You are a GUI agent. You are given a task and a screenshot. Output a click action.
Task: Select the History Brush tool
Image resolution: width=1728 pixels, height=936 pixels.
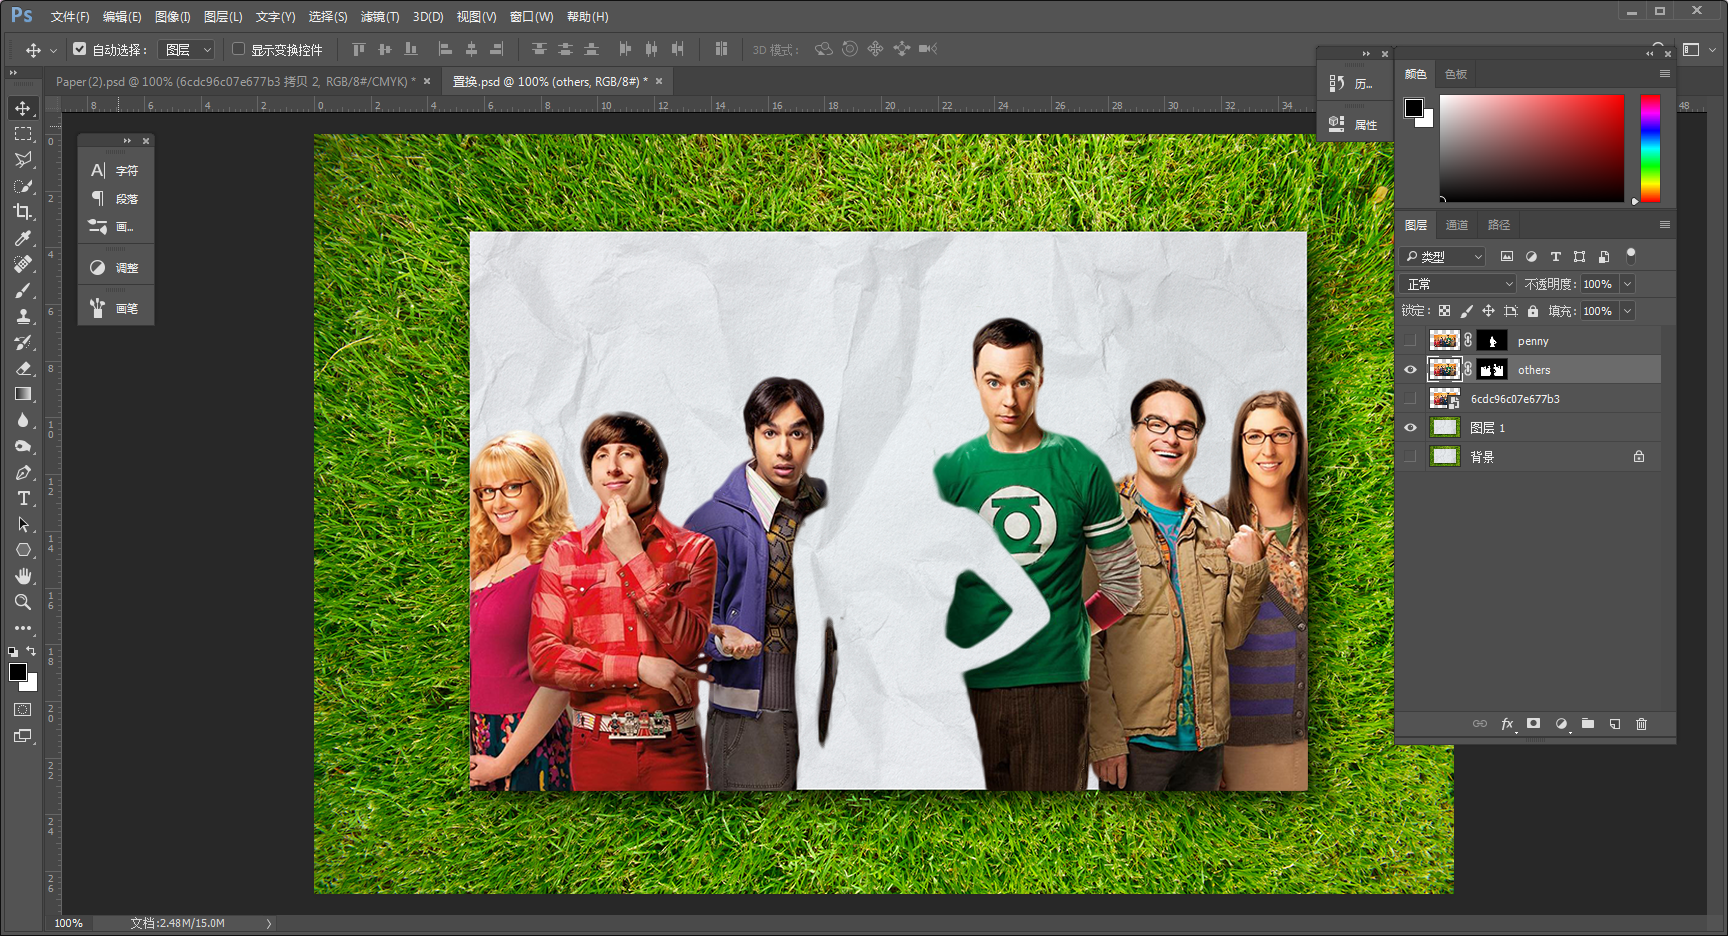point(23,342)
